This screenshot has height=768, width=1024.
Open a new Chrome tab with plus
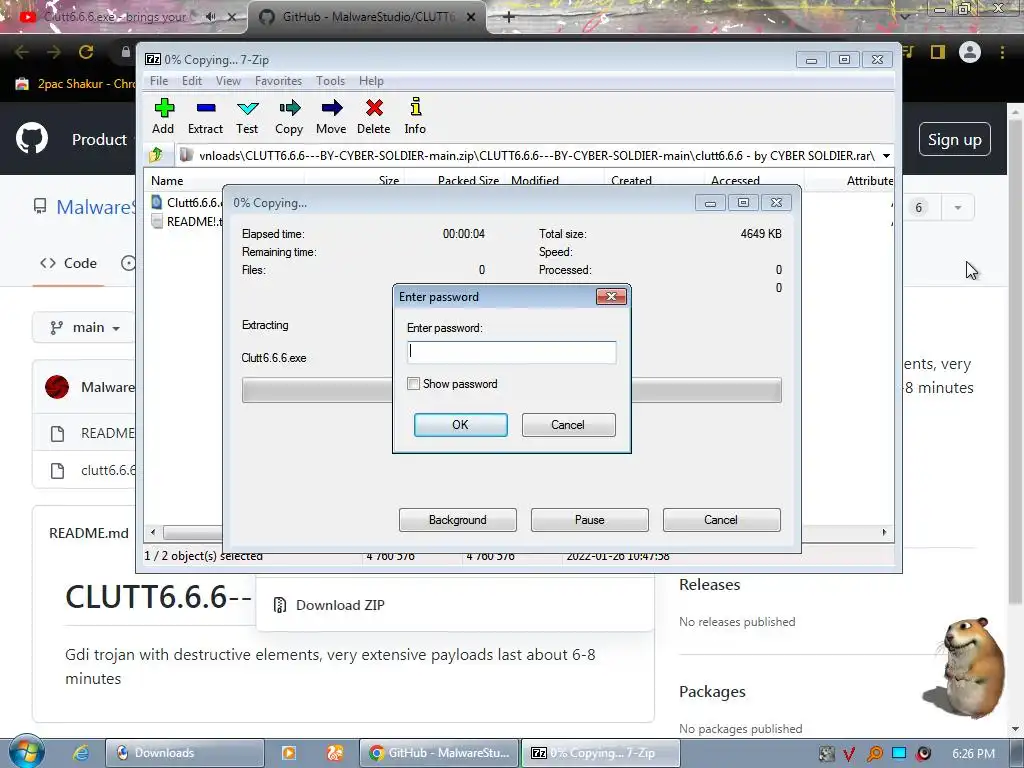tap(509, 17)
